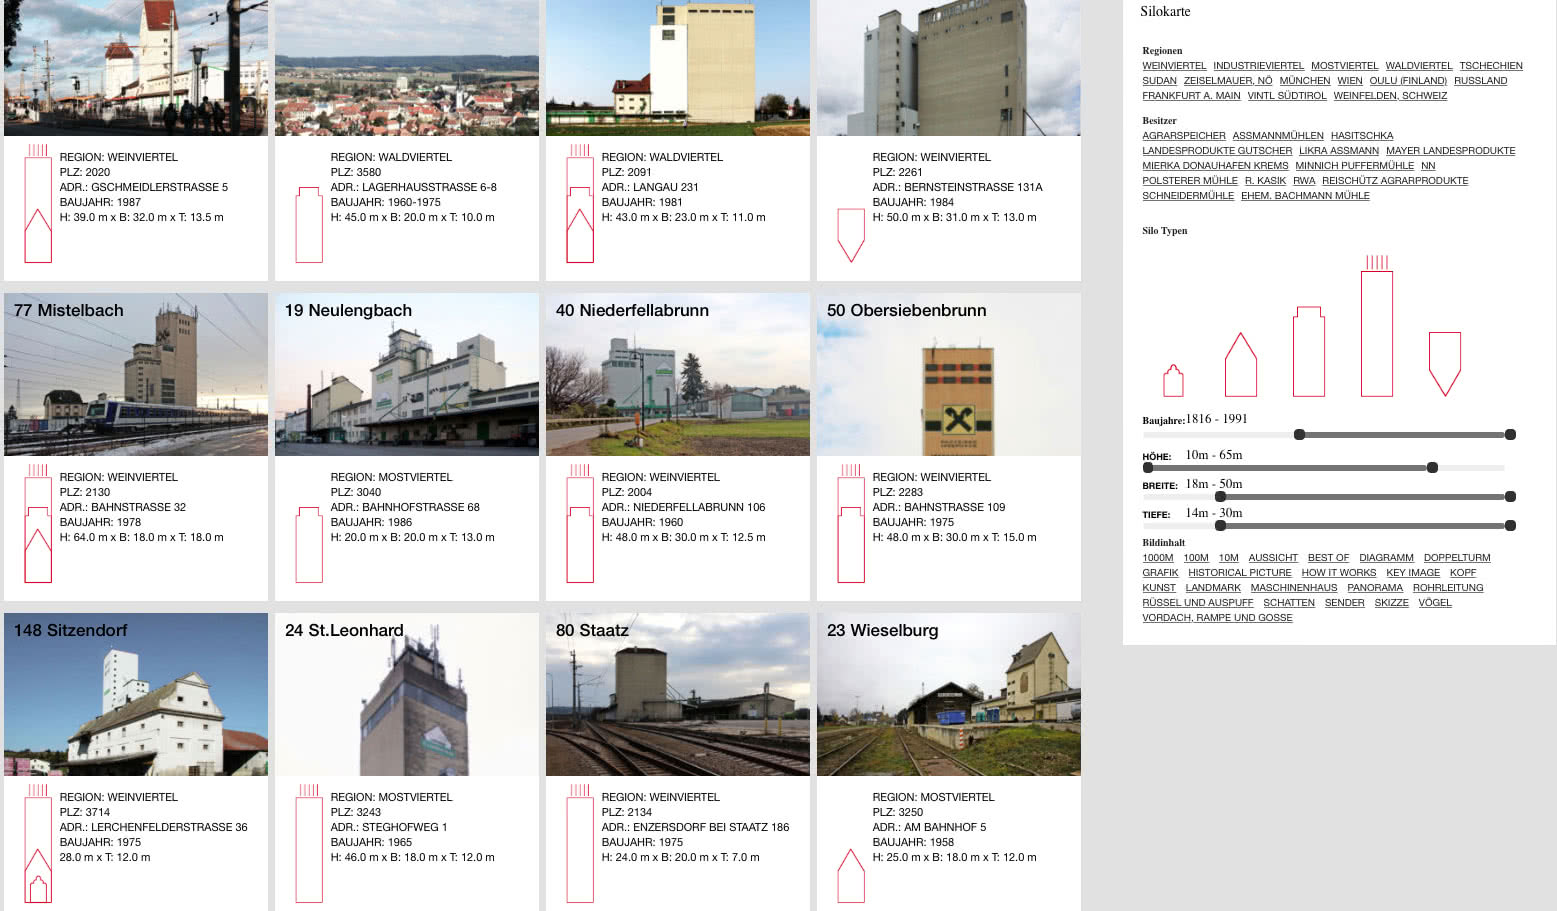Open the DOPPELTURM Bildinhalt filter
This screenshot has width=1557, height=911.
(1457, 557)
